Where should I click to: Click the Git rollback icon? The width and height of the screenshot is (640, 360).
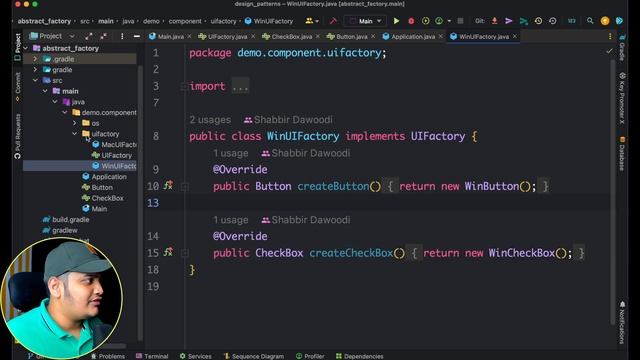[x=553, y=21]
